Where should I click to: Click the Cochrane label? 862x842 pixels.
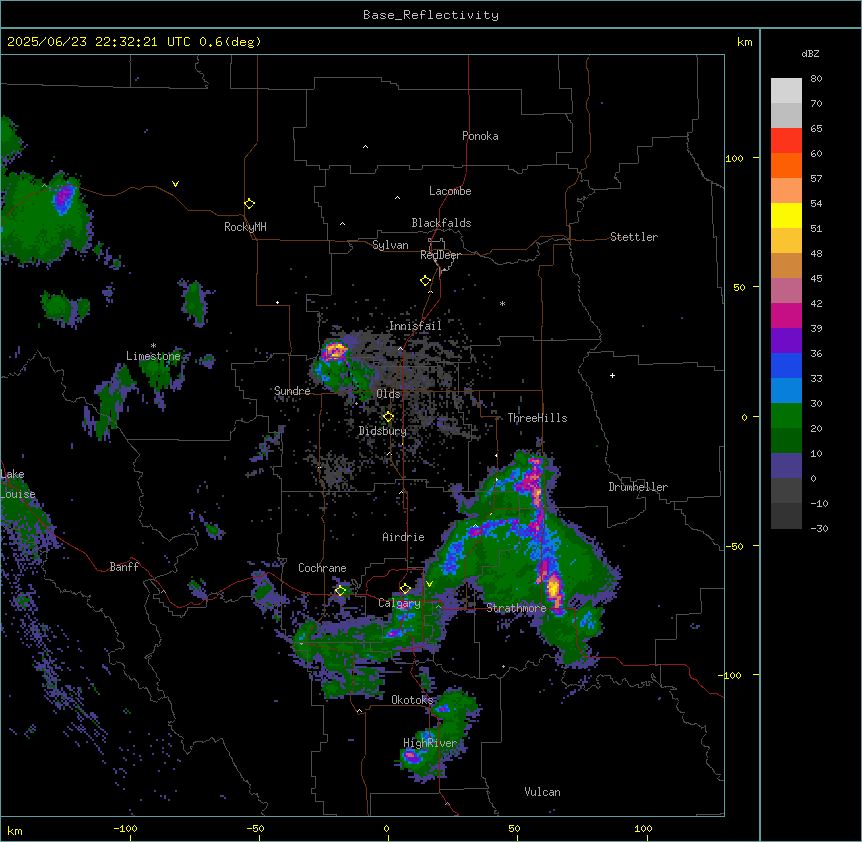[x=322, y=568]
